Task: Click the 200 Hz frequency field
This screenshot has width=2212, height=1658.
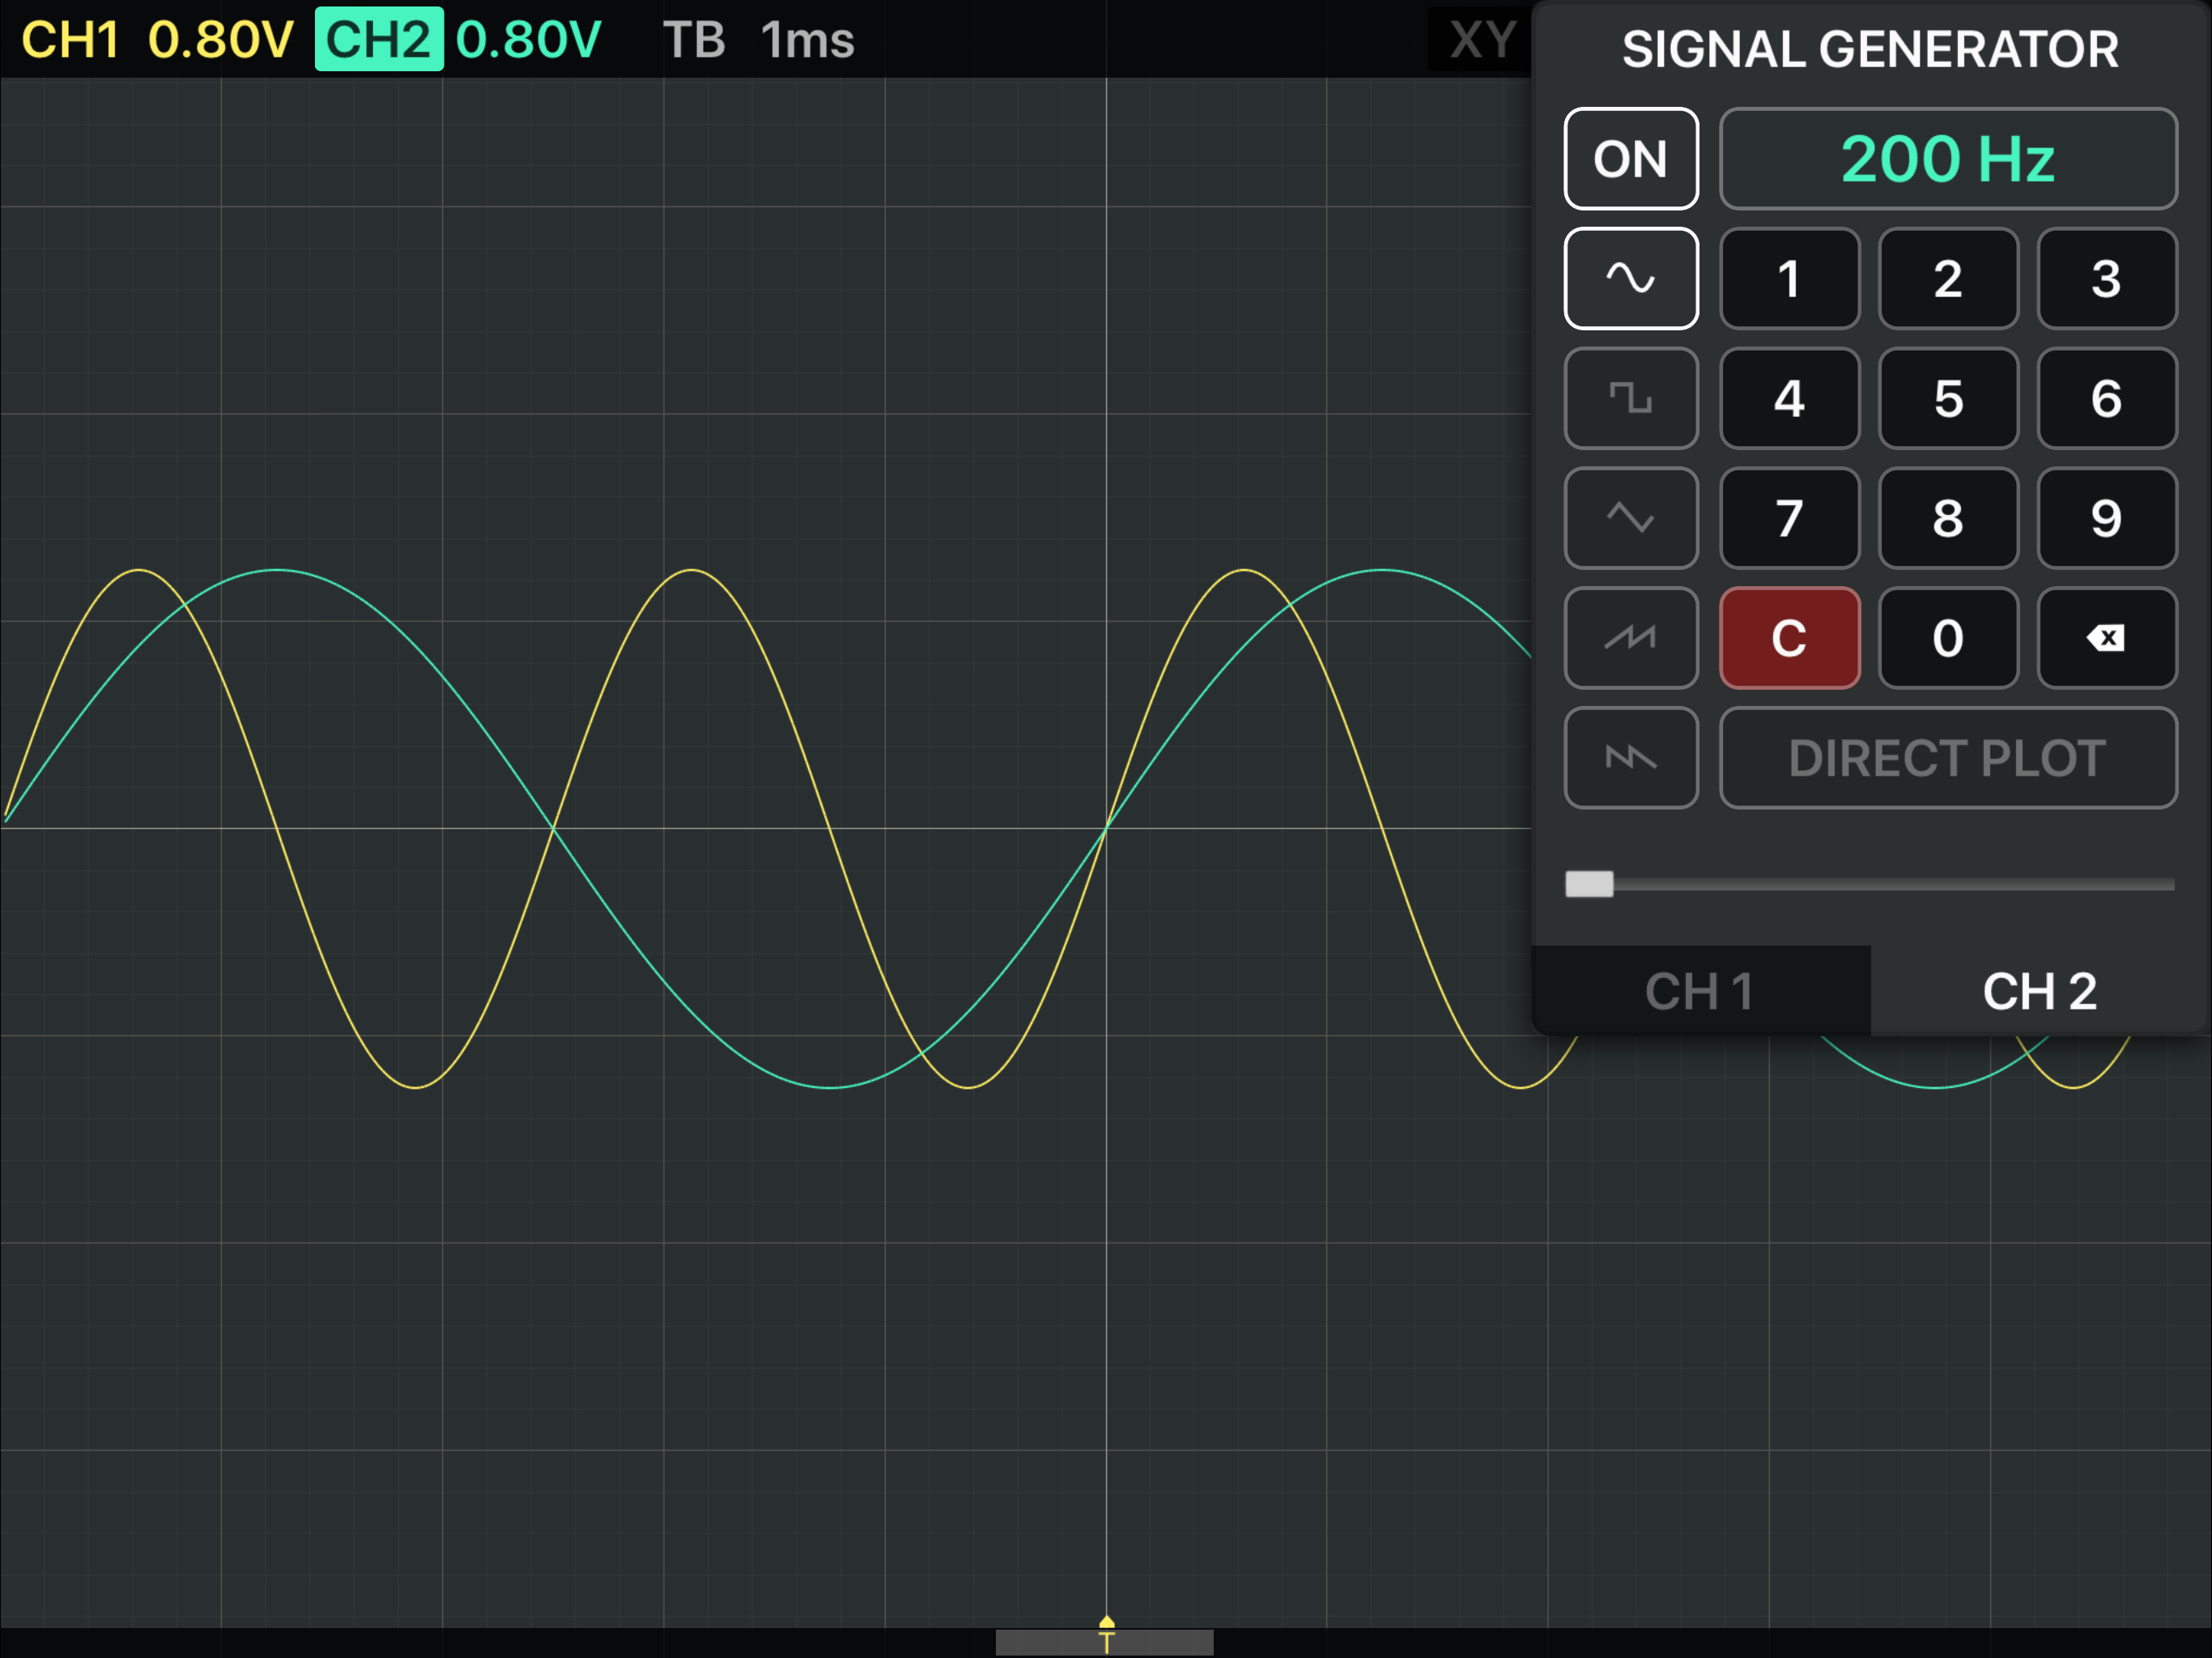Action: click(x=1947, y=158)
